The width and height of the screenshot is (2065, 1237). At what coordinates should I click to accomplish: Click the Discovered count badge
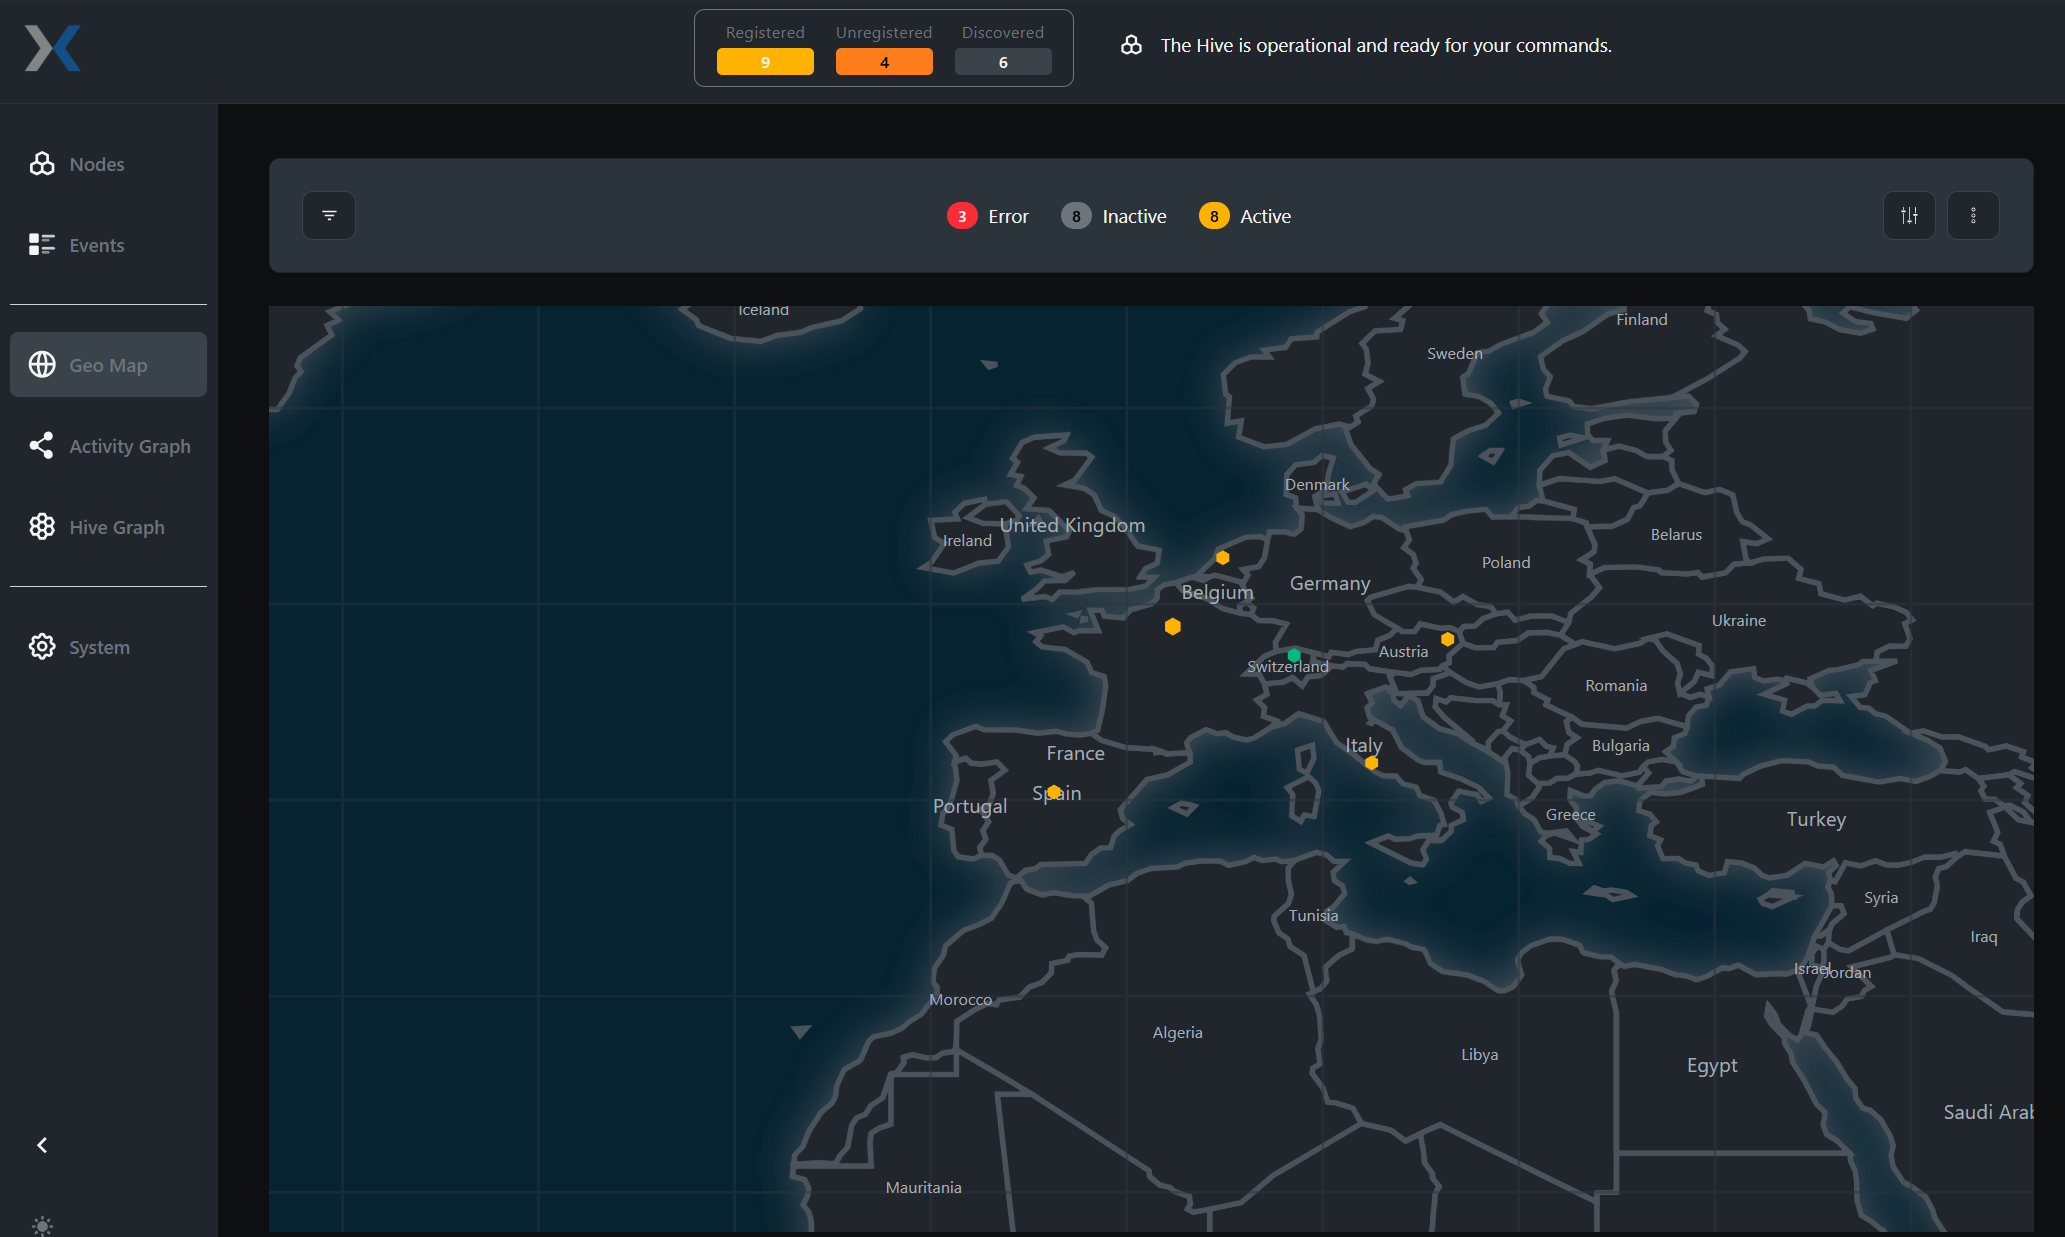[1003, 62]
